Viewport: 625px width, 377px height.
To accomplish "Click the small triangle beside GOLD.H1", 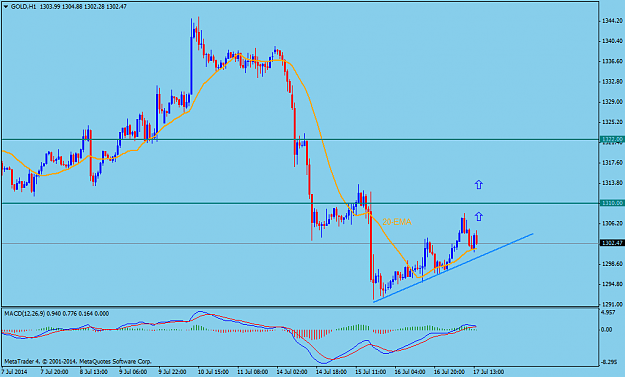I will point(6,7).
